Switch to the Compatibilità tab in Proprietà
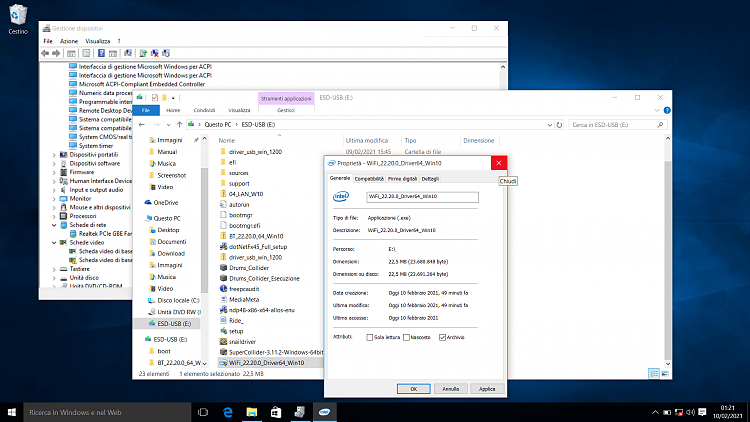The image size is (750, 422). point(369,178)
